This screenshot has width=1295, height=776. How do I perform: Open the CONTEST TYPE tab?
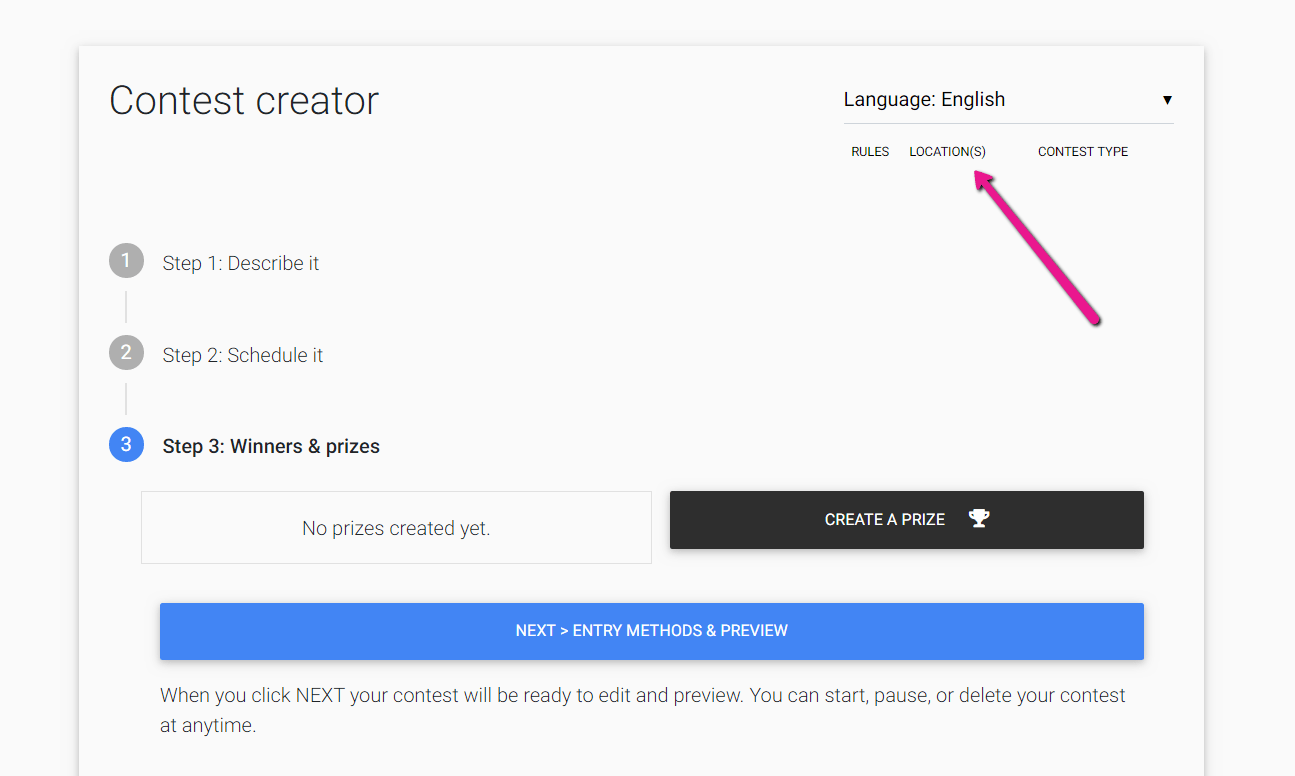[1083, 152]
